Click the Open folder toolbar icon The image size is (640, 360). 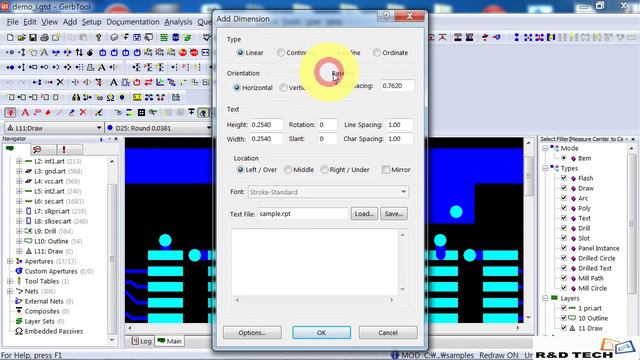point(21,38)
